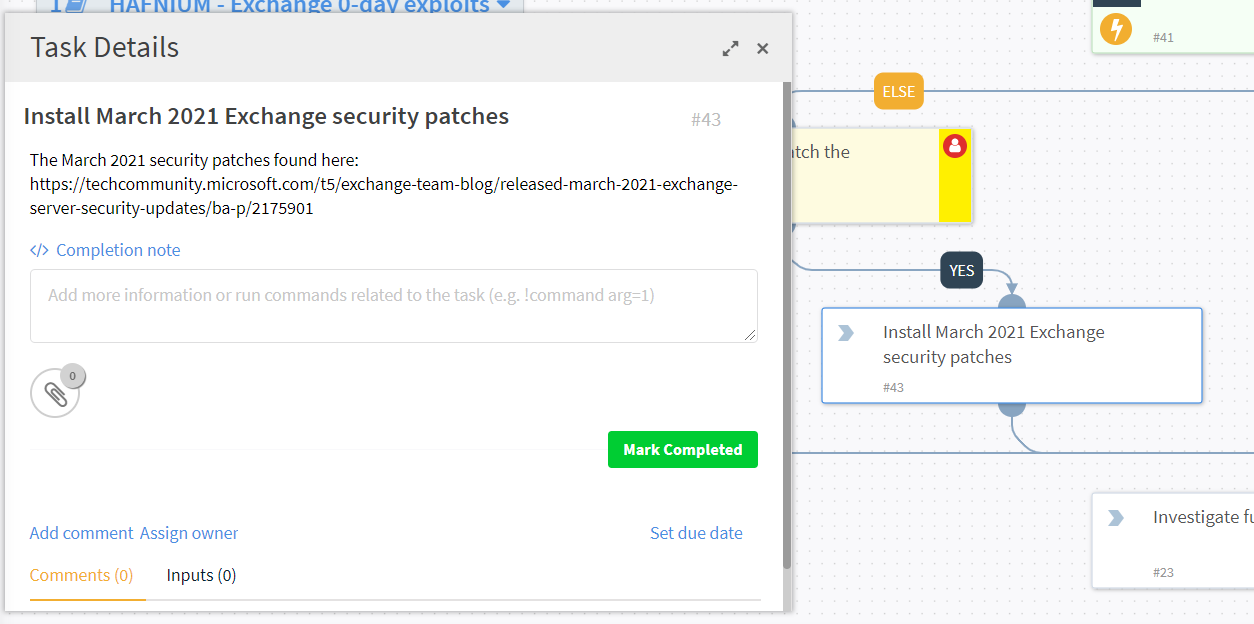The height and width of the screenshot is (624, 1254).
Task: Switch to the Inputs (0) tab
Action: (x=201, y=575)
